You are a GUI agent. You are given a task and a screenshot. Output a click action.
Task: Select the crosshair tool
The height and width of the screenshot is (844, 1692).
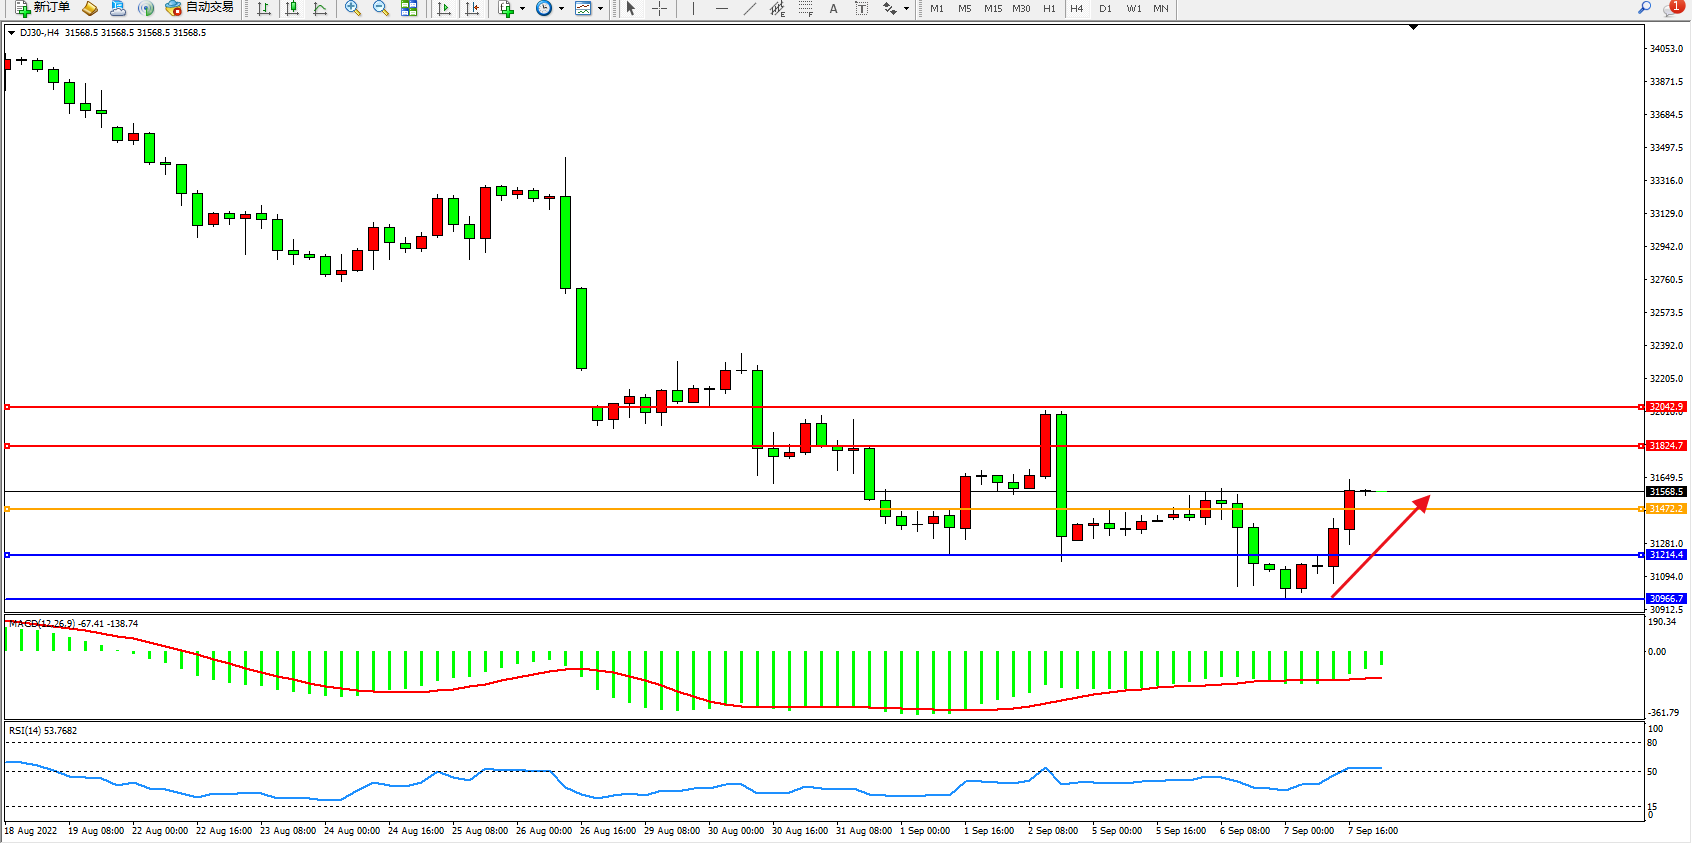660,8
